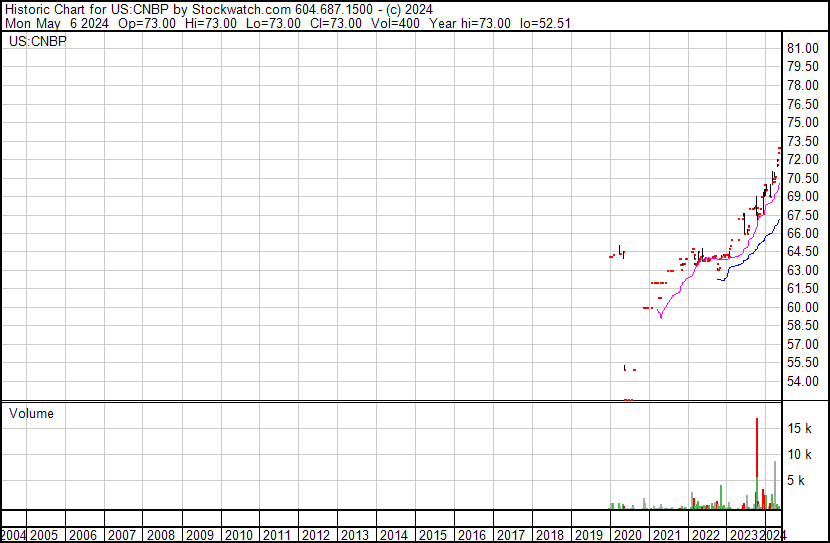
Task: Click the 60.00 price axis label
Action: 802,307
